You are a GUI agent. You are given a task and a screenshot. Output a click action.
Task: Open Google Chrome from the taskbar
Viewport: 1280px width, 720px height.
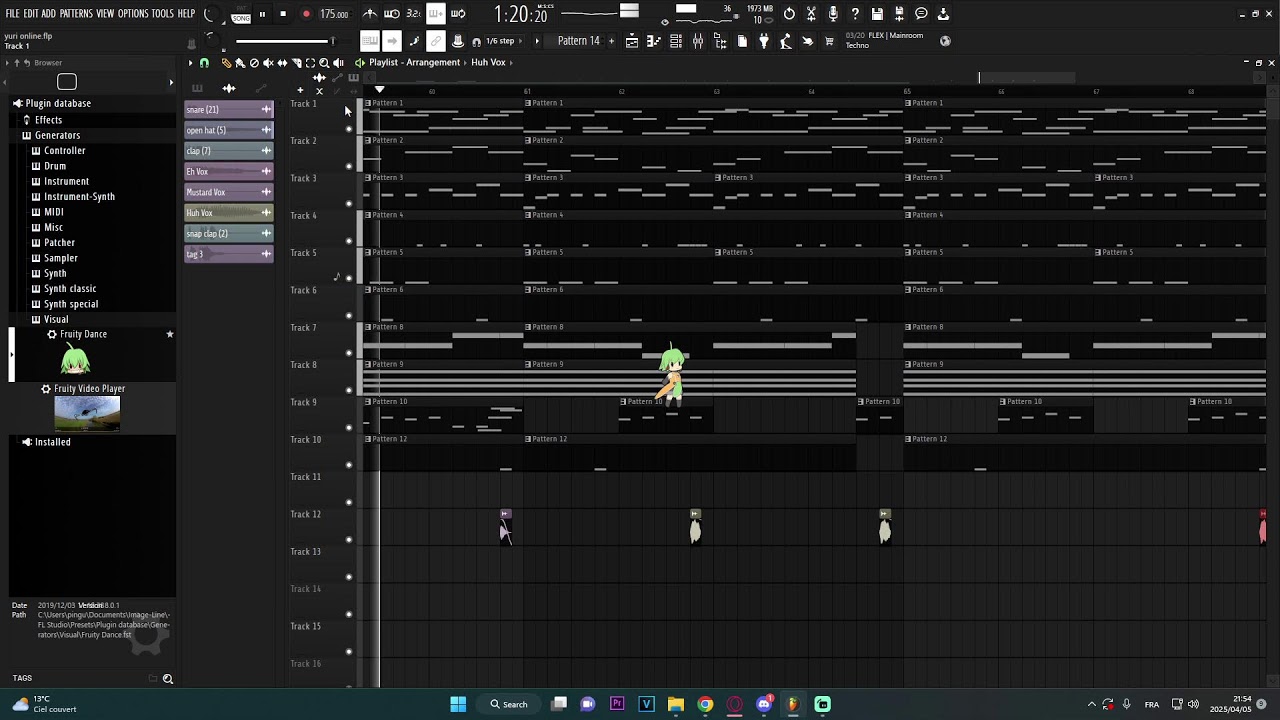(705, 704)
